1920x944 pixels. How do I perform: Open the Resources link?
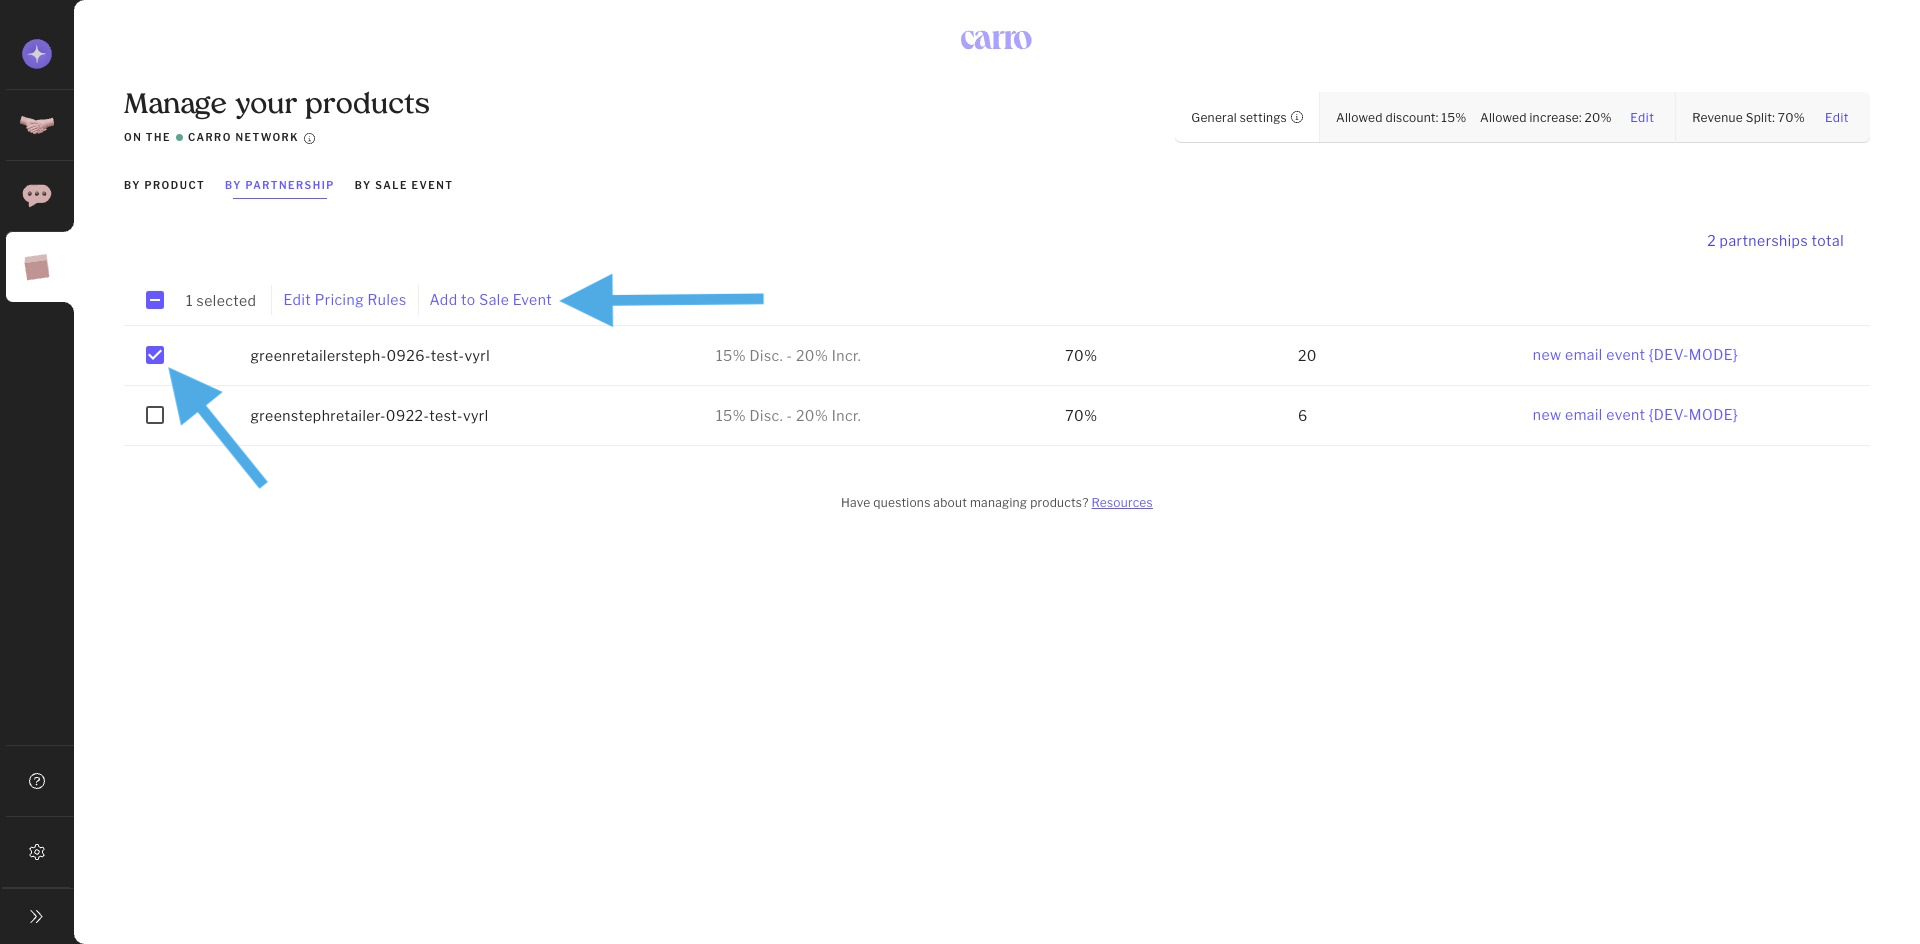coord(1122,503)
